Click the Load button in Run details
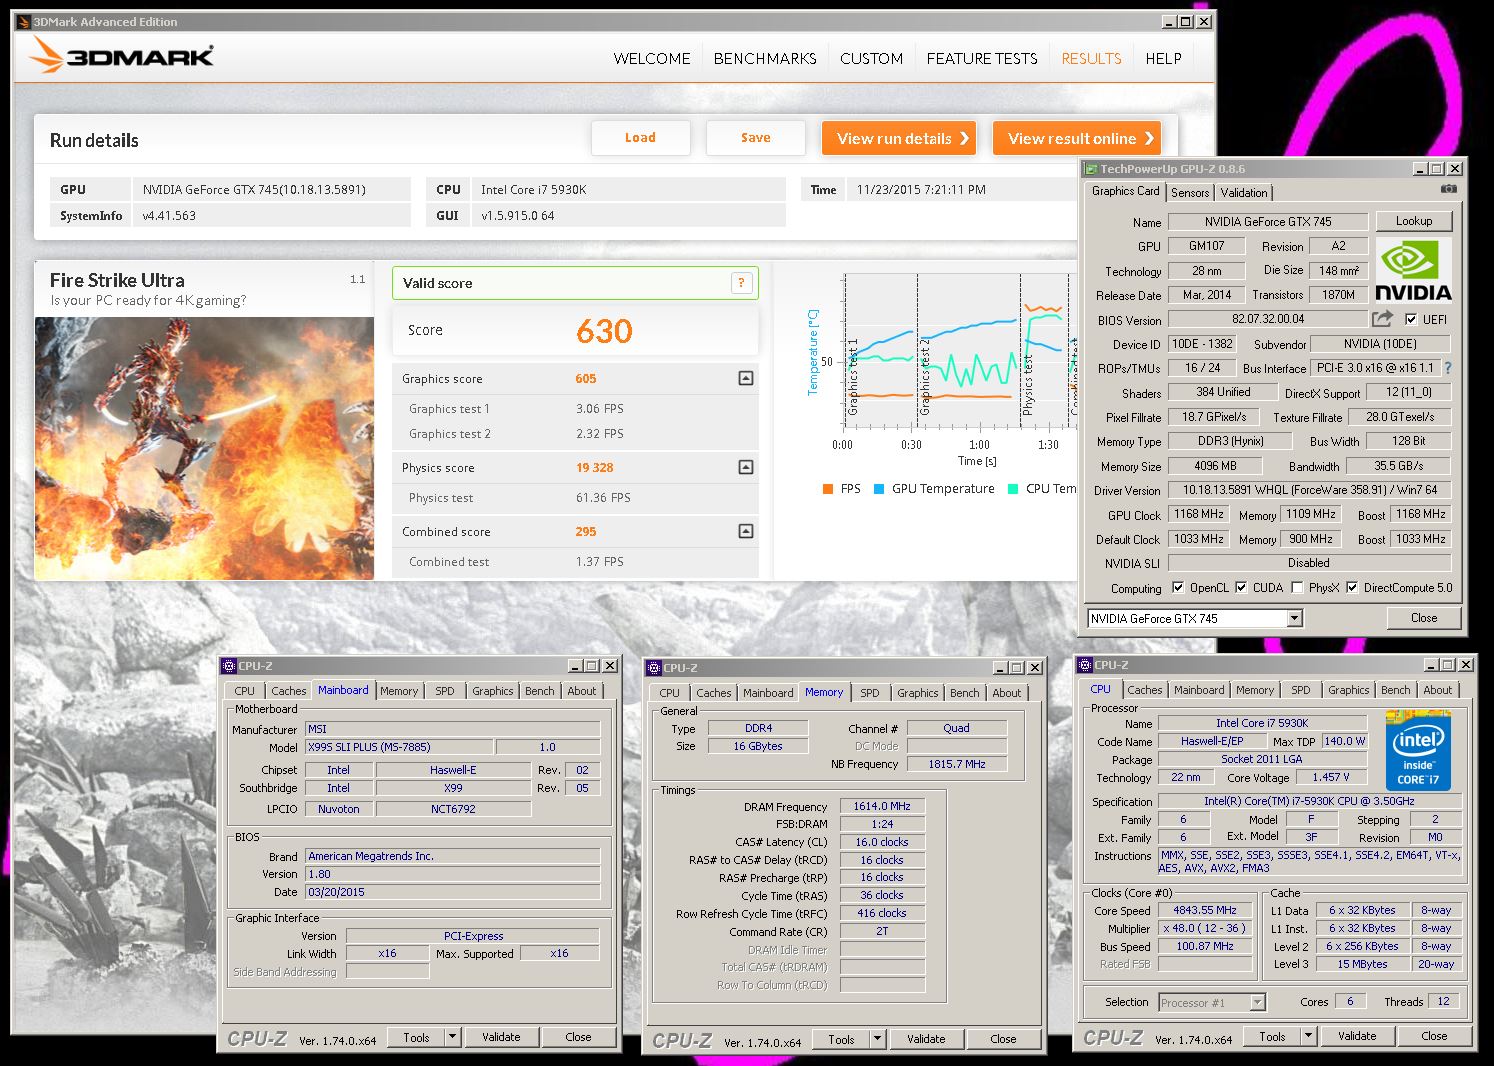Image resolution: width=1494 pixels, height=1066 pixels. click(641, 138)
